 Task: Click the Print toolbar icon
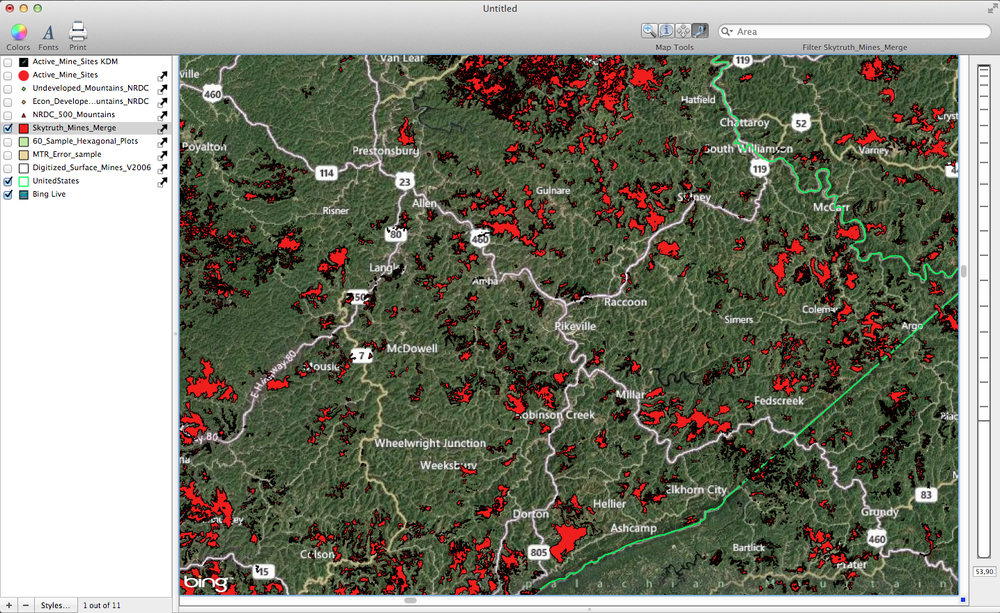[78, 32]
